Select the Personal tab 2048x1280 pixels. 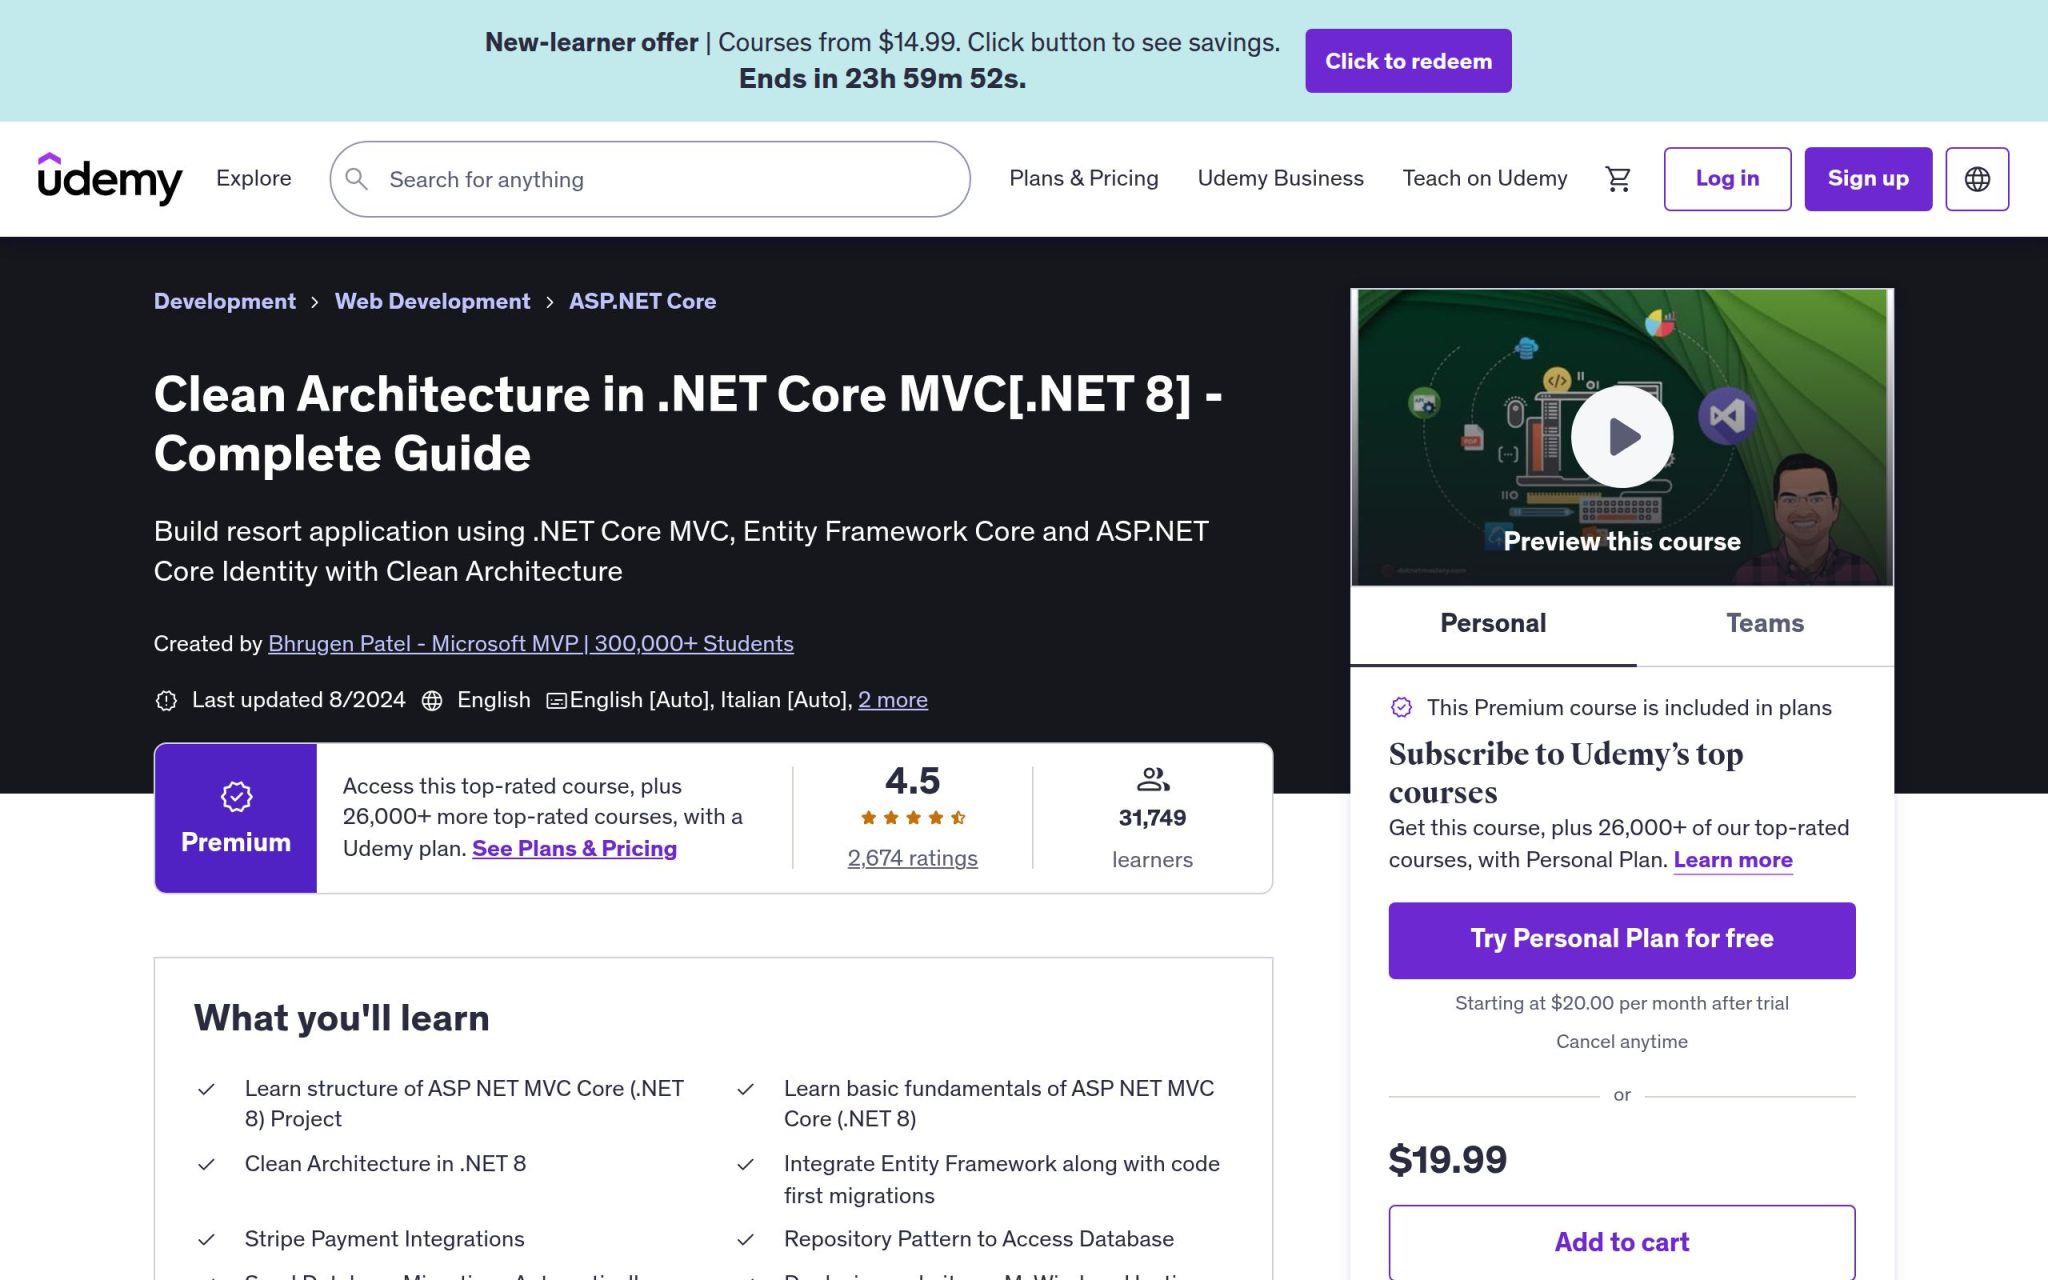[1492, 623]
